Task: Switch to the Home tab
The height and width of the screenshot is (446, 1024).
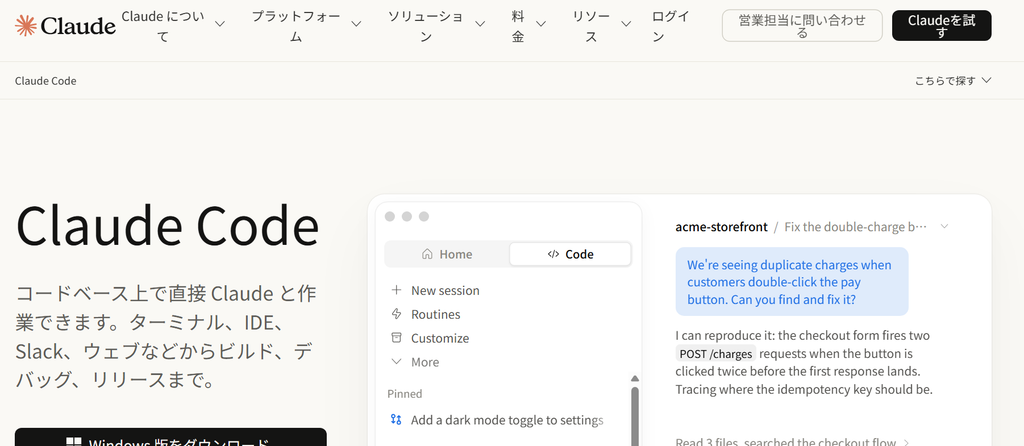Action: (447, 254)
